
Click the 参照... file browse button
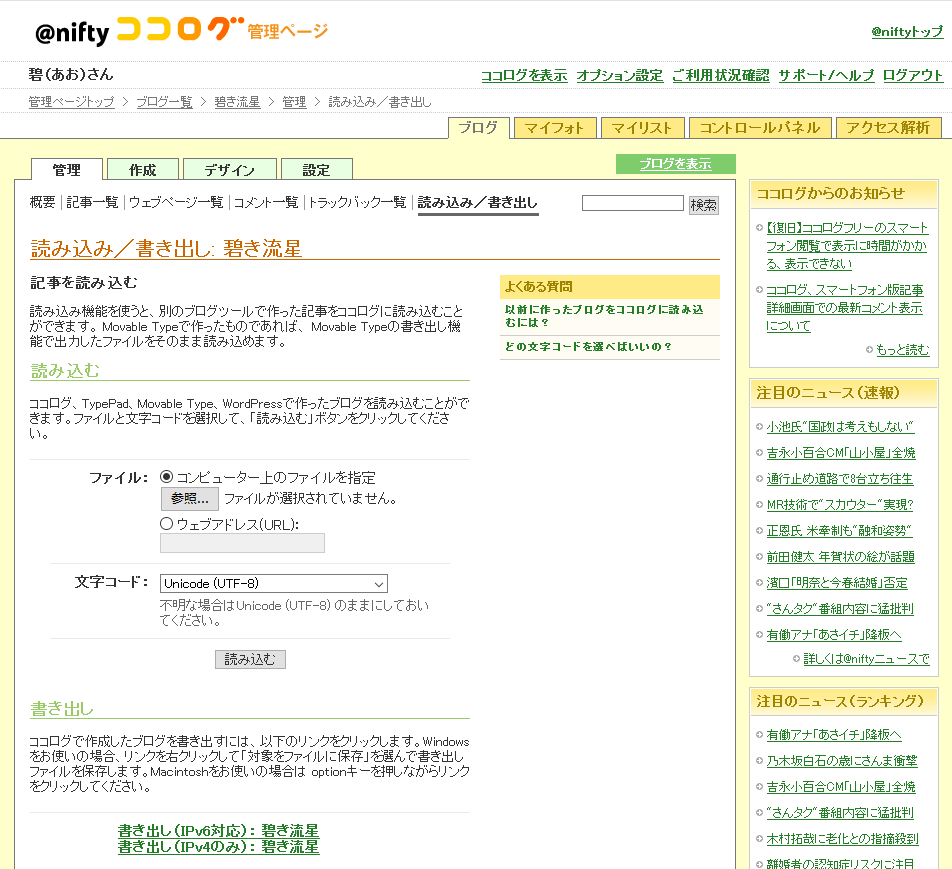point(190,499)
